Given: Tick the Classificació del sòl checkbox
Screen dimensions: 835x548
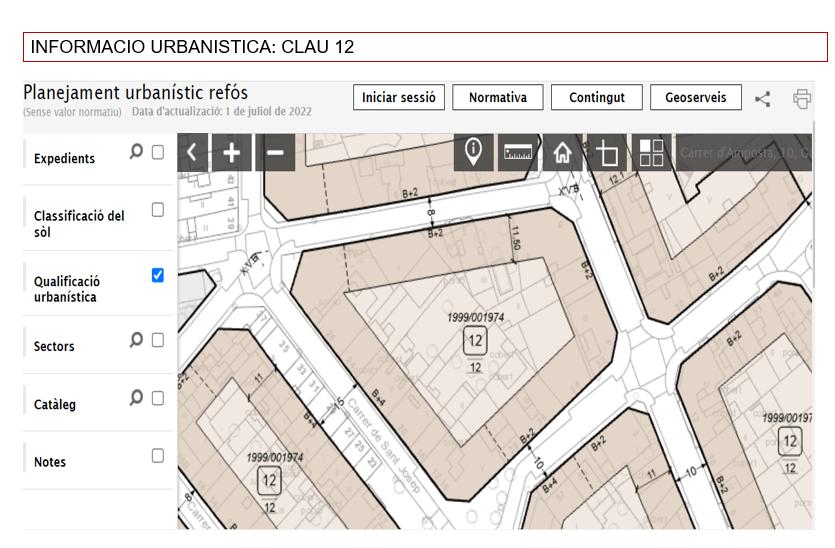Looking at the screenshot, I should click(x=157, y=210).
